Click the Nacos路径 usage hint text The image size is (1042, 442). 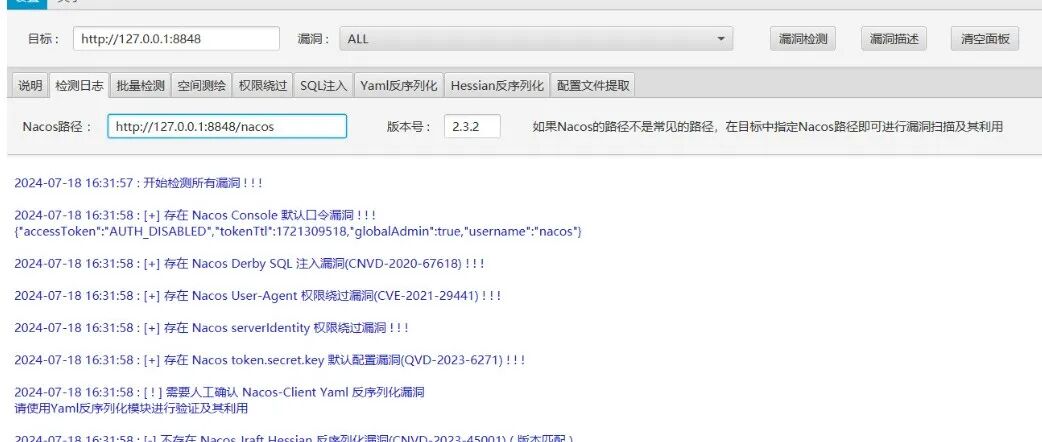pos(768,126)
